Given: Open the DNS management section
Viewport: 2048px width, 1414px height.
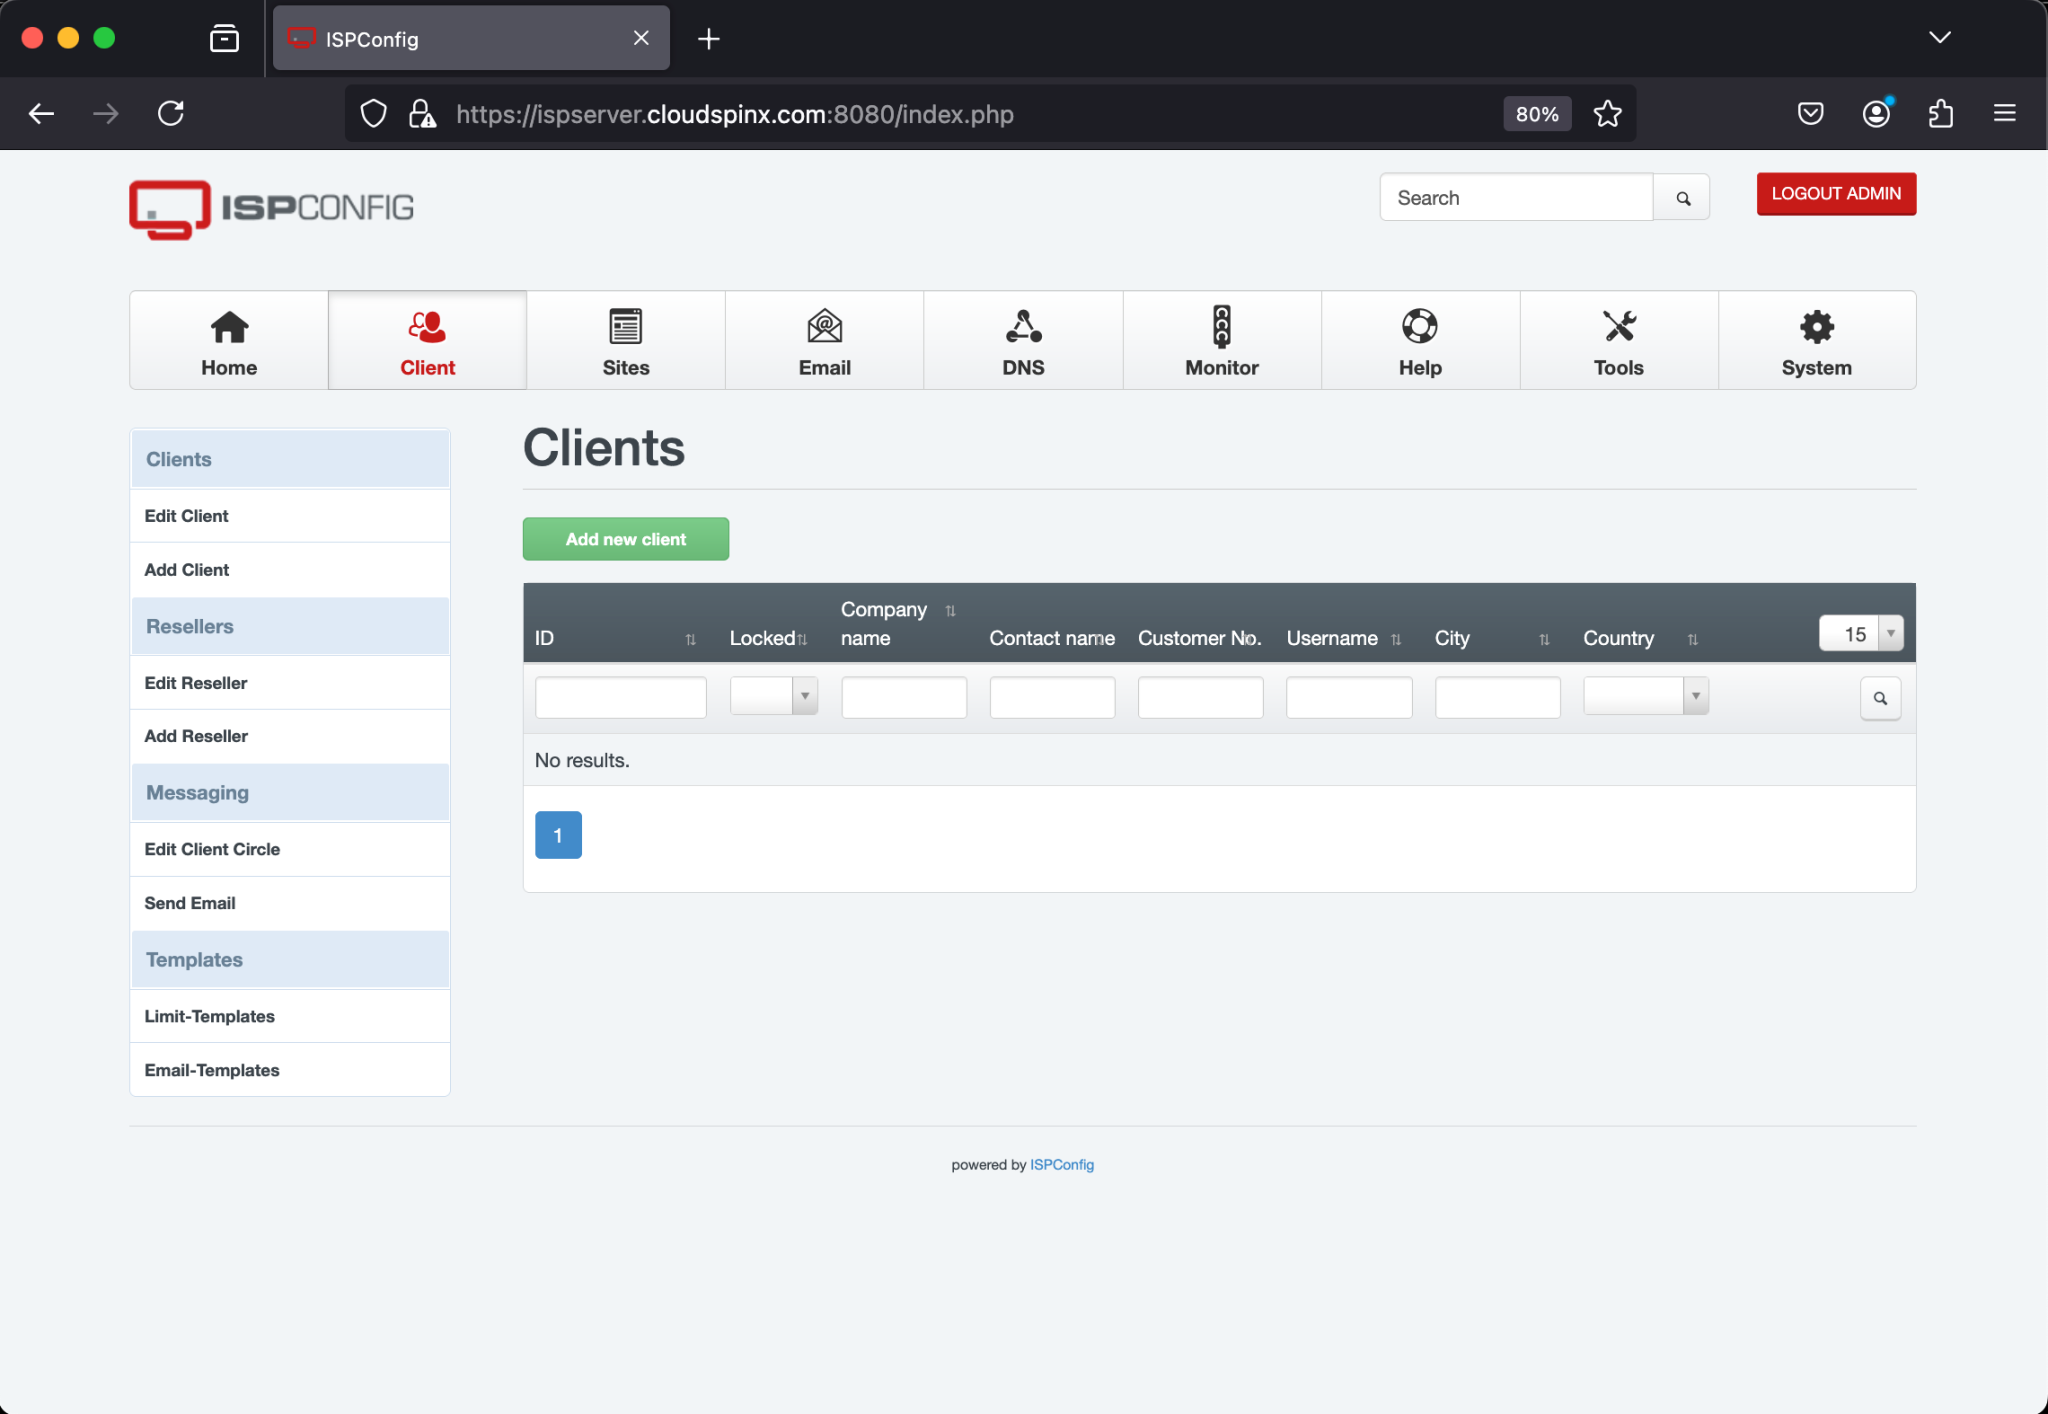Looking at the screenshot, I should coord(1022,340).
